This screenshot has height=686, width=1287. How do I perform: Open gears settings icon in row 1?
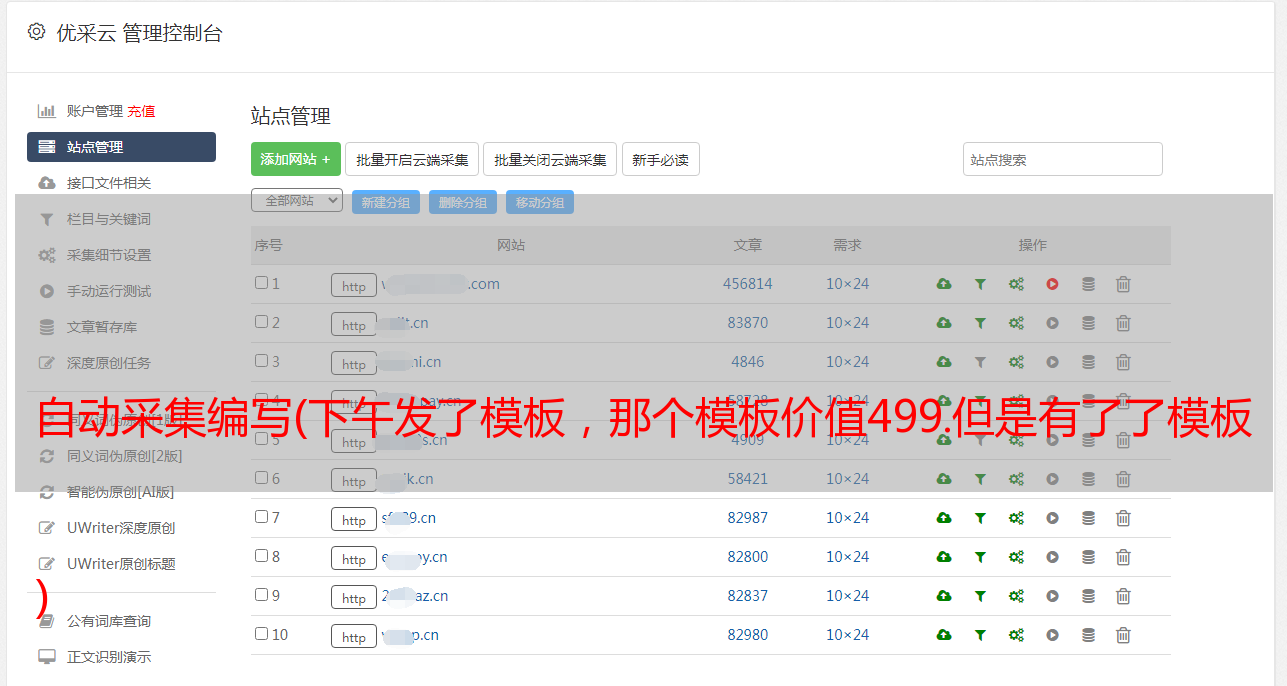(1016, 284)
